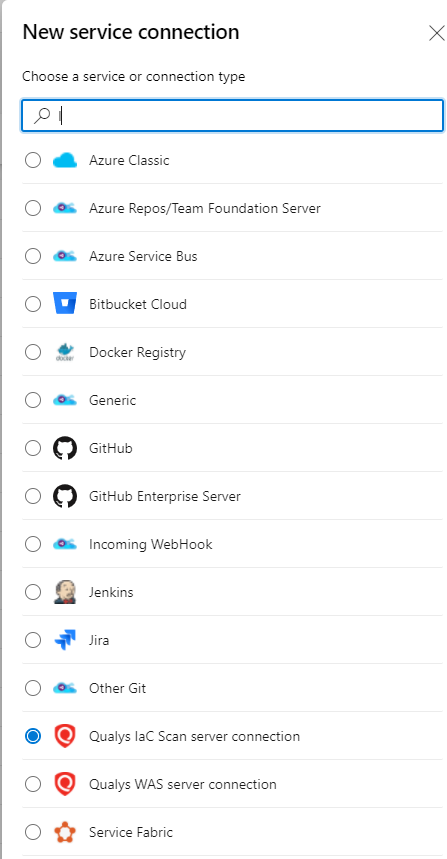
Task: Close the New service connection panel
Action: (x=437, y=33)
